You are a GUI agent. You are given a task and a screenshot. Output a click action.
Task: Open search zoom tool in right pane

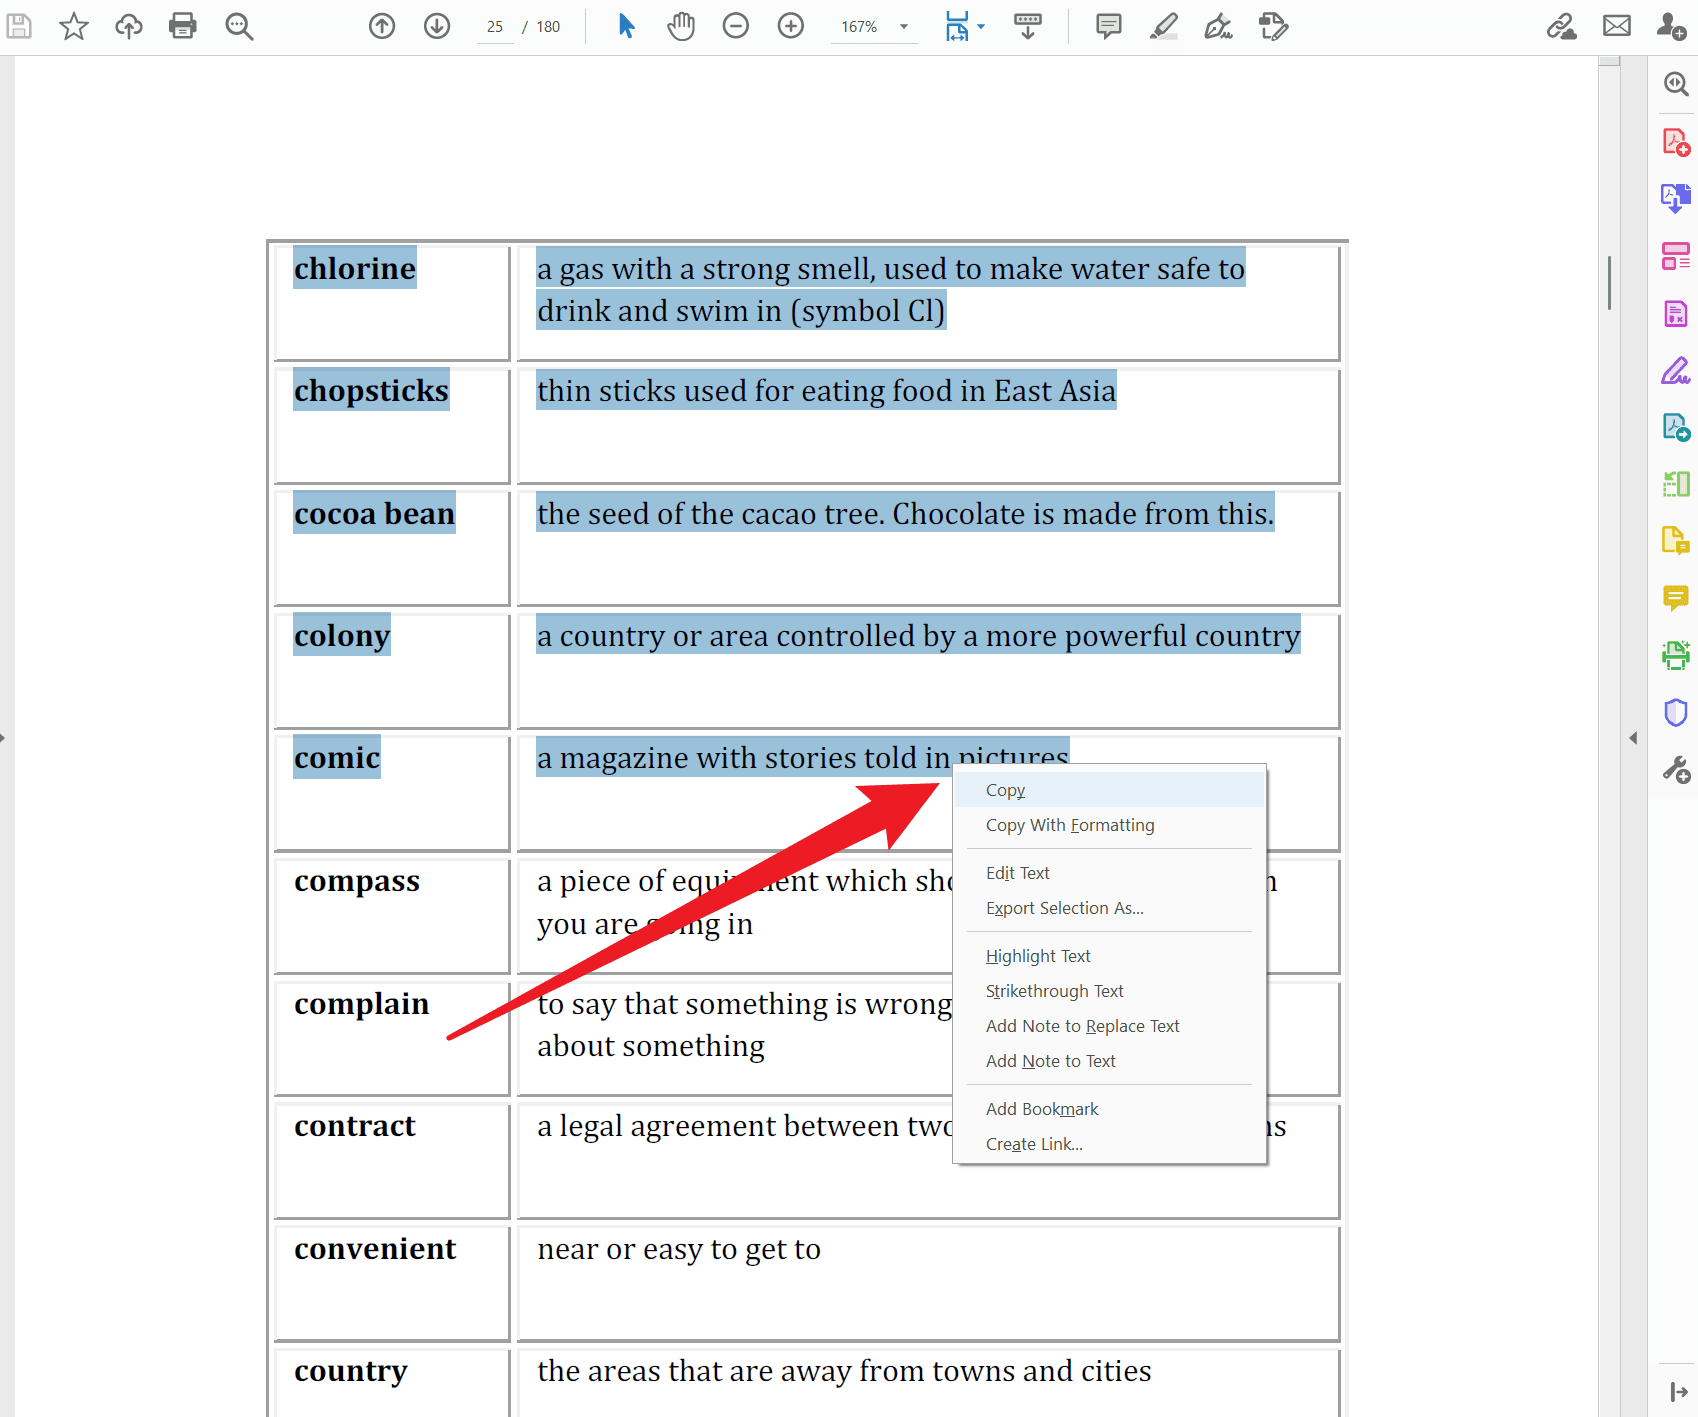click(1676, 84)
